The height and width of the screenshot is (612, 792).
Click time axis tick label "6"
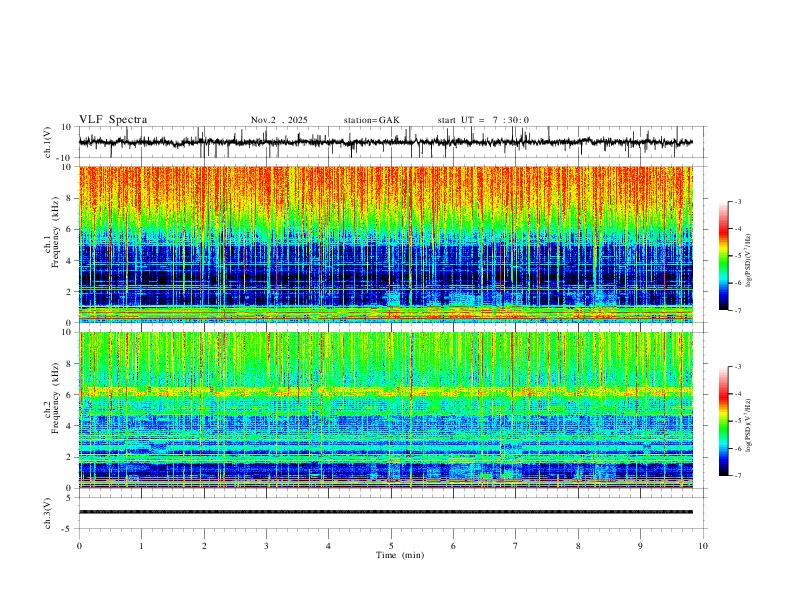(454, 546)
